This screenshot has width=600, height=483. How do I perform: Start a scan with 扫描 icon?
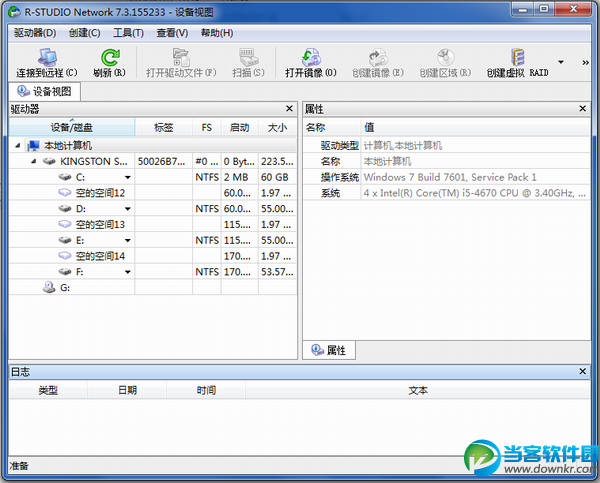coord(248,57)
